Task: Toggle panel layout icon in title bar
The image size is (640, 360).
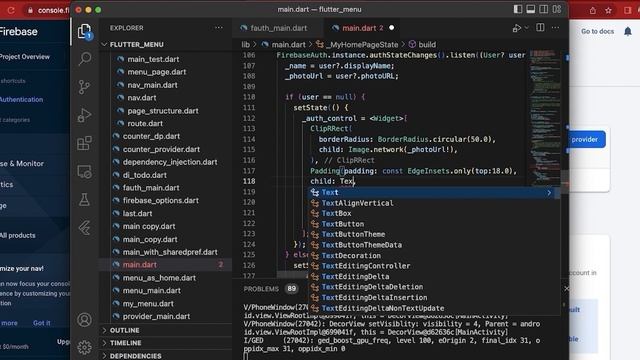Action: click(x=531, y=9)
